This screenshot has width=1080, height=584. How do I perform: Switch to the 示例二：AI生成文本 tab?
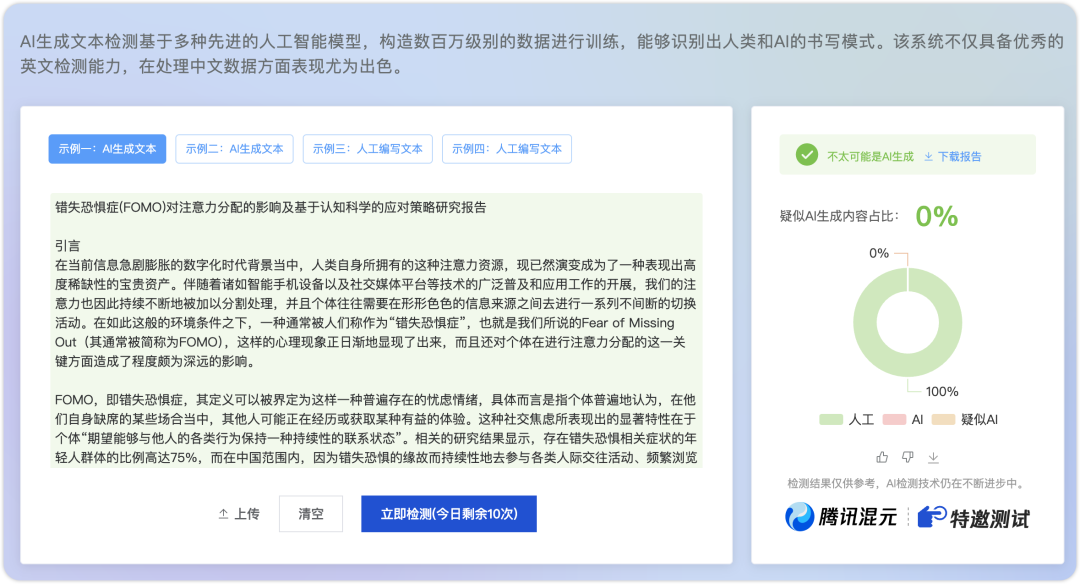pyautogui.click(x=235, y=148)
